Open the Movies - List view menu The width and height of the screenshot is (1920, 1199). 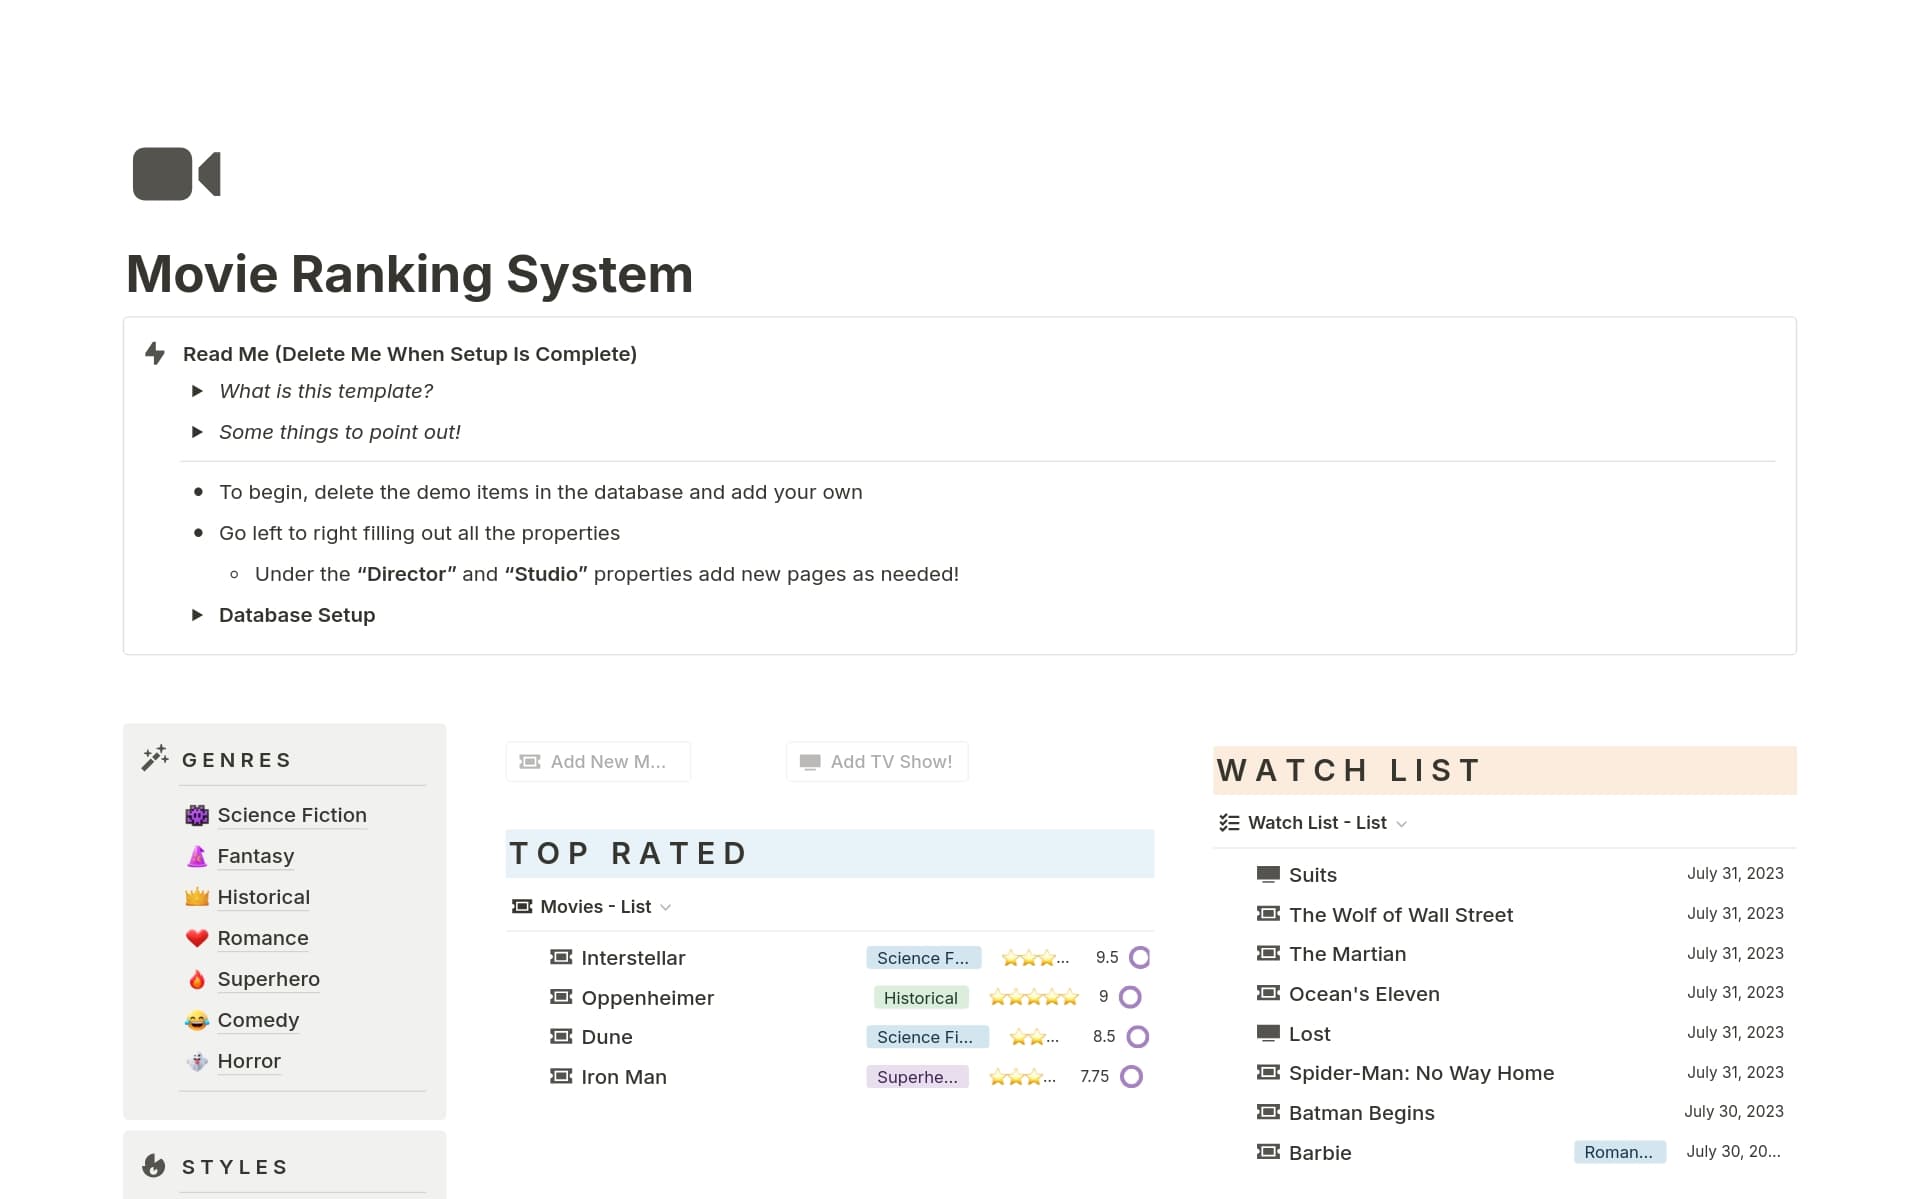(595, 907)
